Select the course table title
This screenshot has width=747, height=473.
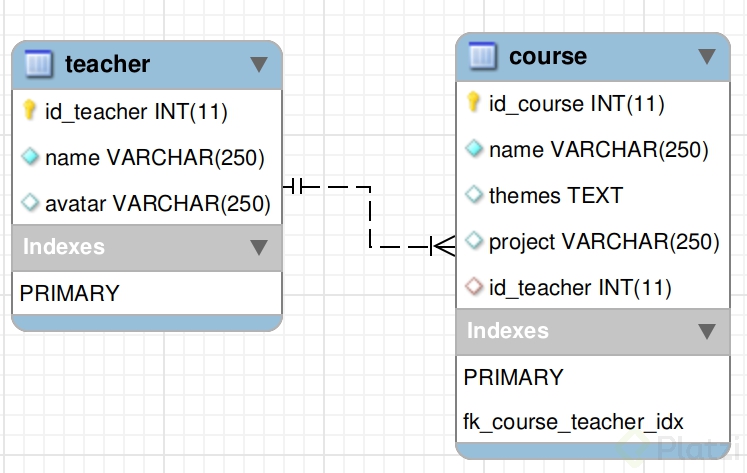pos(548,57)
